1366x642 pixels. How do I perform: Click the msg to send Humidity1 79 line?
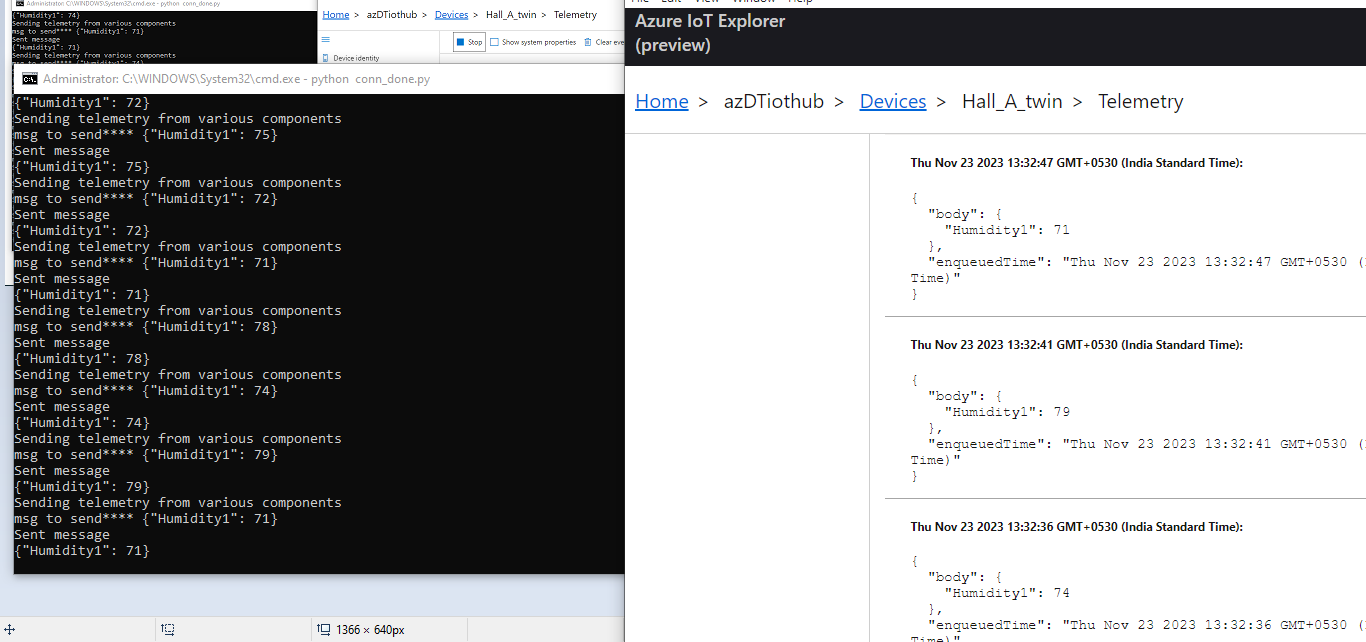146,455
